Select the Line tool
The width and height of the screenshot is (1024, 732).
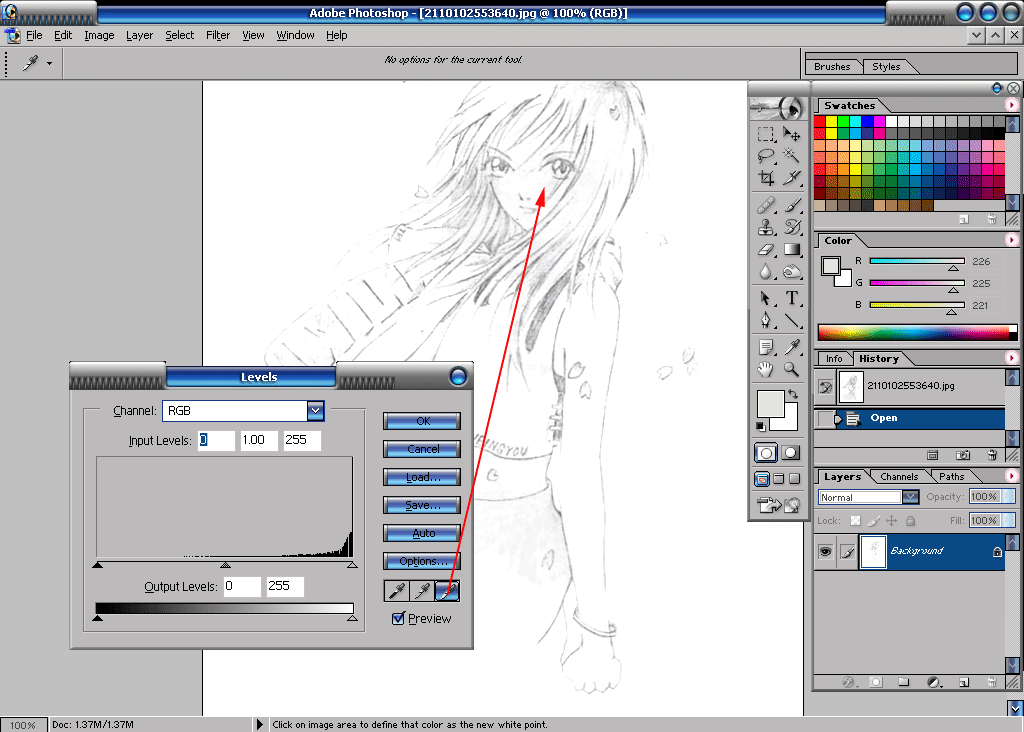coord(792,320)
